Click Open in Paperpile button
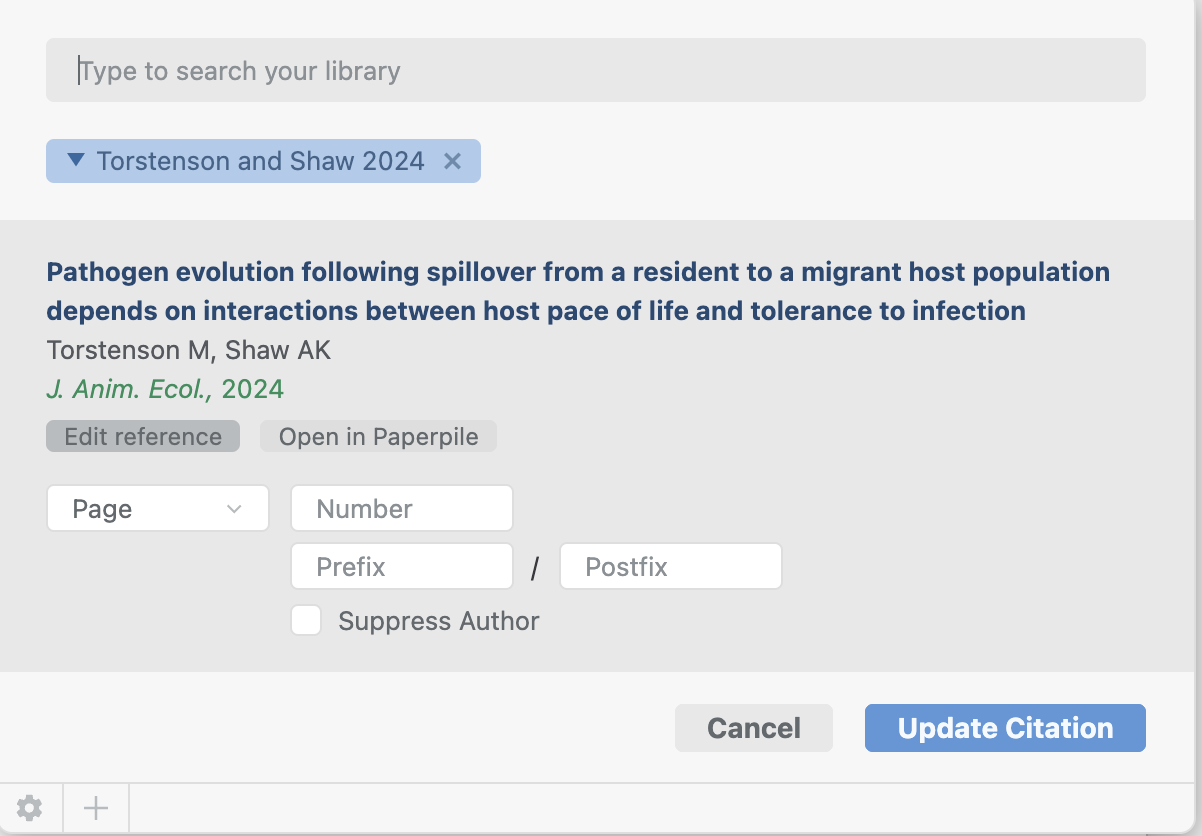Screen dimensions: 1202x836 tap(378, 436)
